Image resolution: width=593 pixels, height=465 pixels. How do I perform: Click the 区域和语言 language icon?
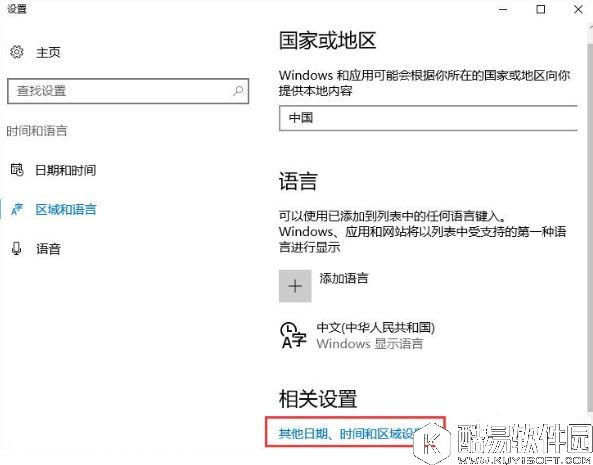point(17,209)
